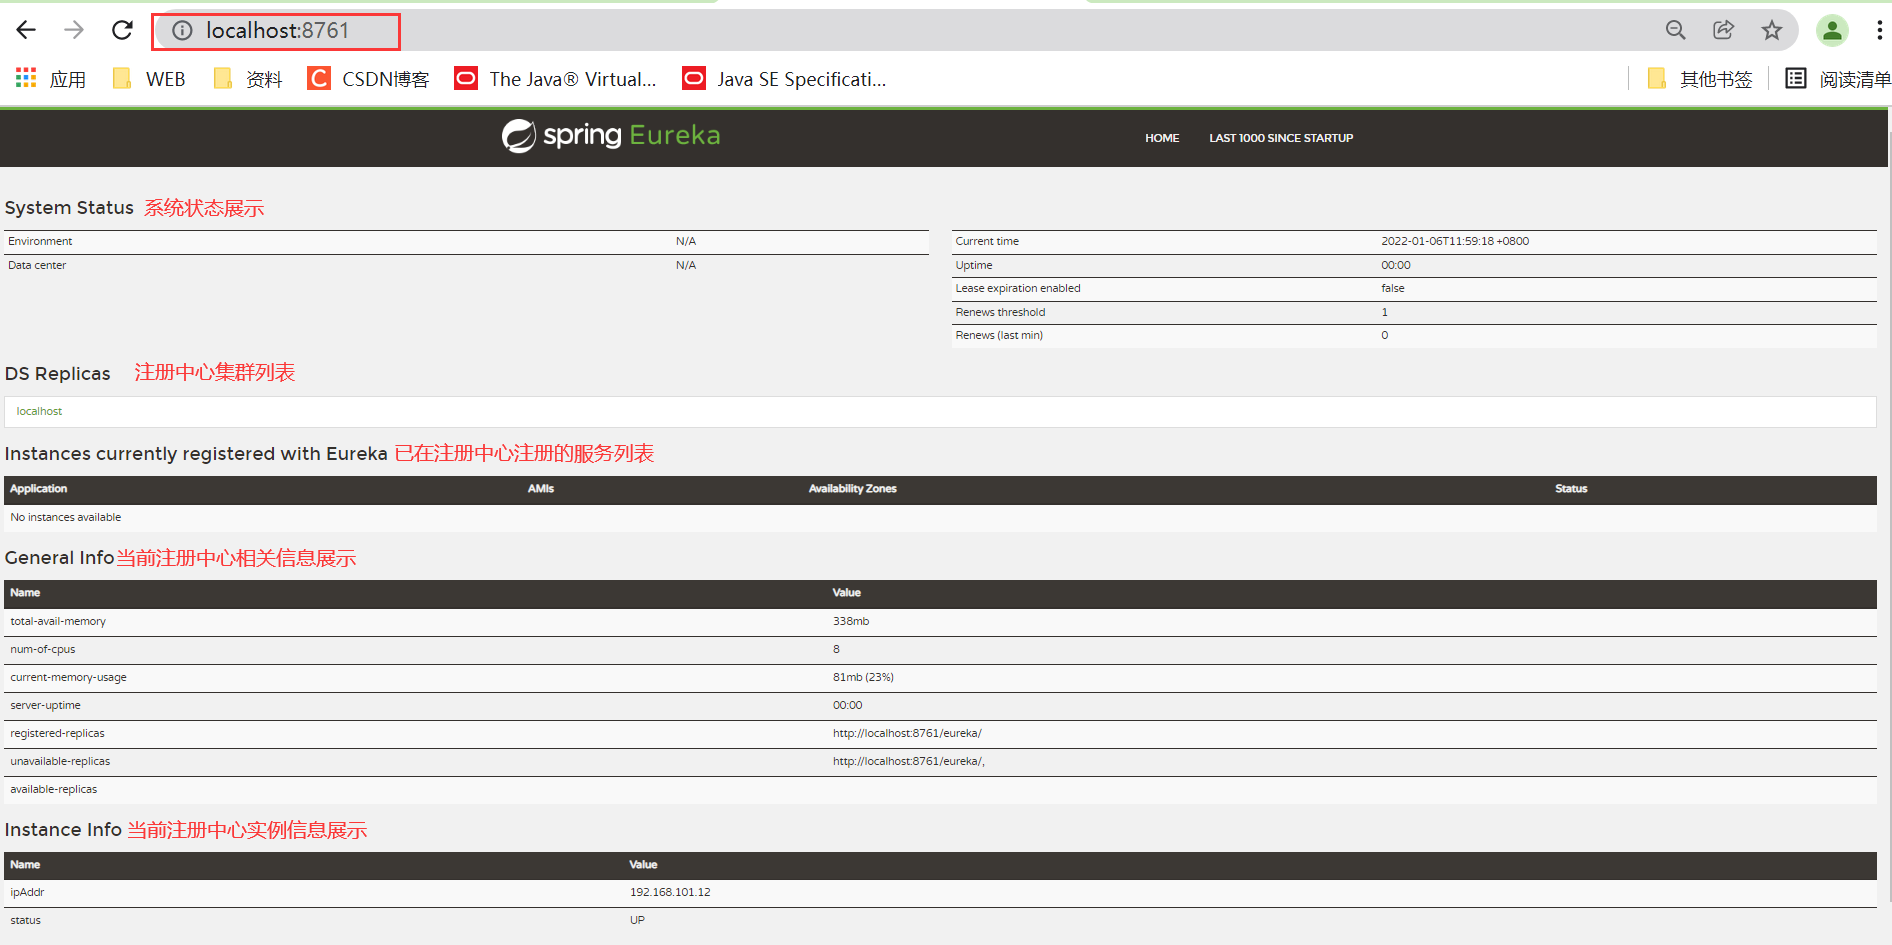Select the ipAddr value 192.168.101.12
This screenshot has width=1892, height=945.
[x=670, y=892]
